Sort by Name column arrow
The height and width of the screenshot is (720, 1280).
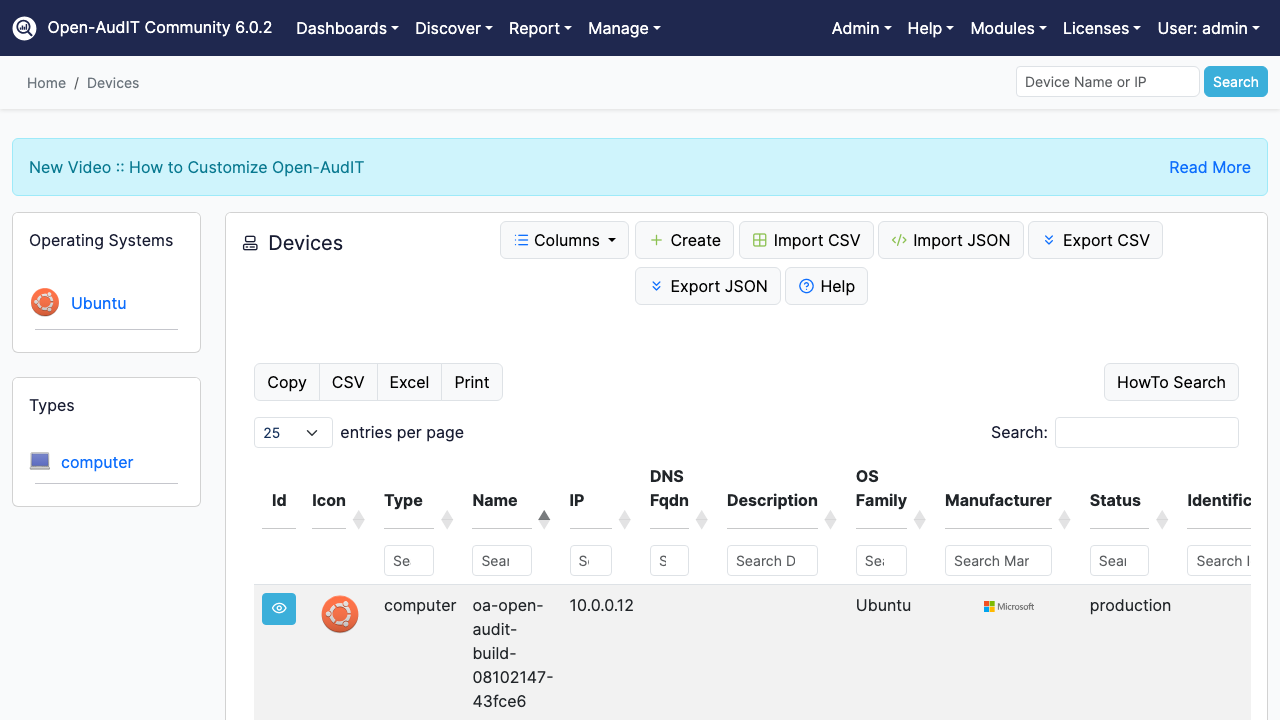[544, 518]
